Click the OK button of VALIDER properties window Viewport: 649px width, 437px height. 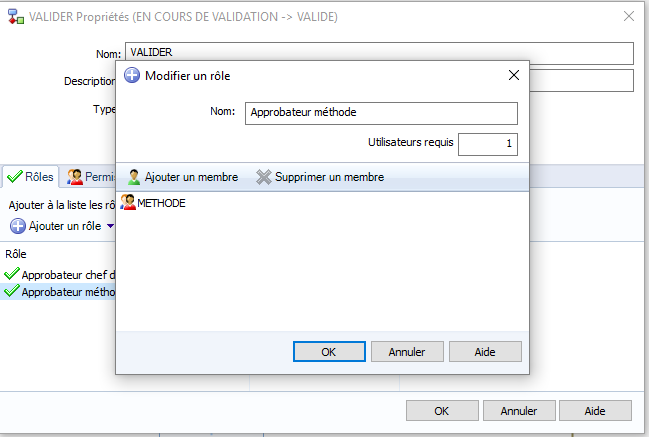point(442,411)
